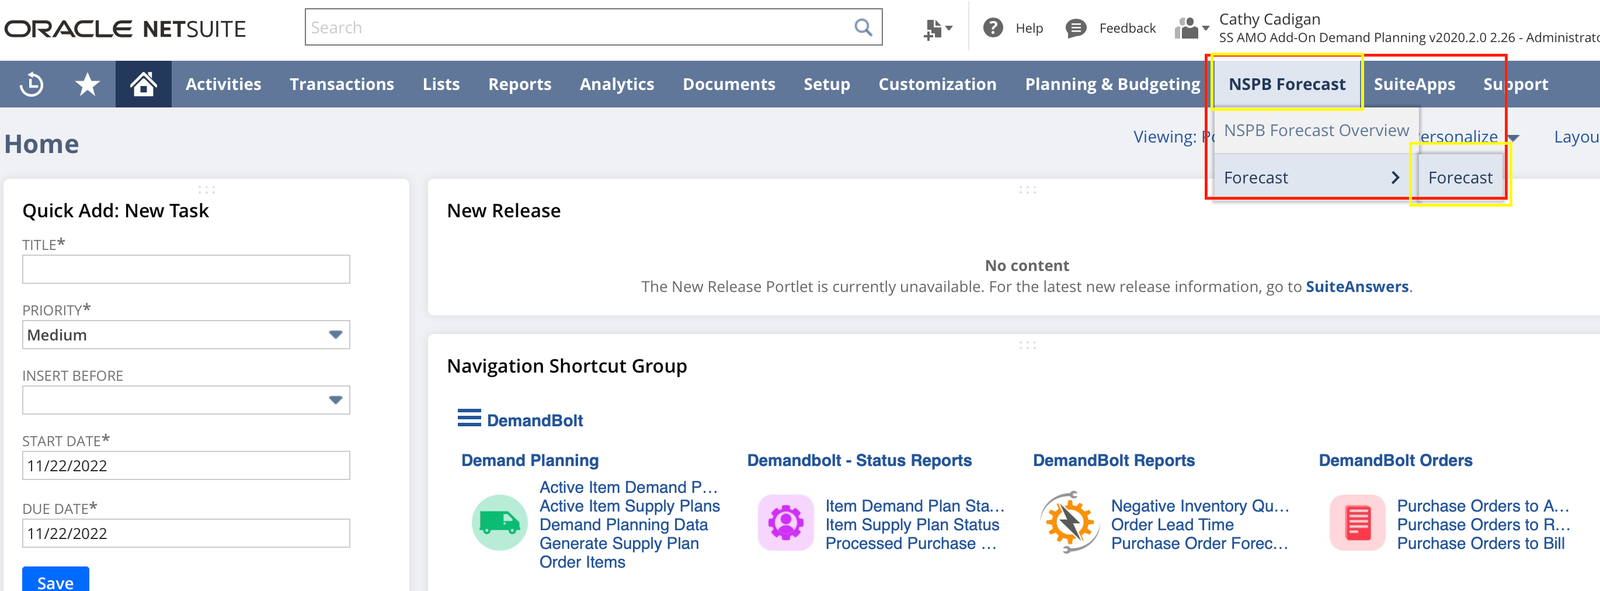This screenshot has width=1600, height=591.
Task: Click in the Title input field
Action: [186, 269]
